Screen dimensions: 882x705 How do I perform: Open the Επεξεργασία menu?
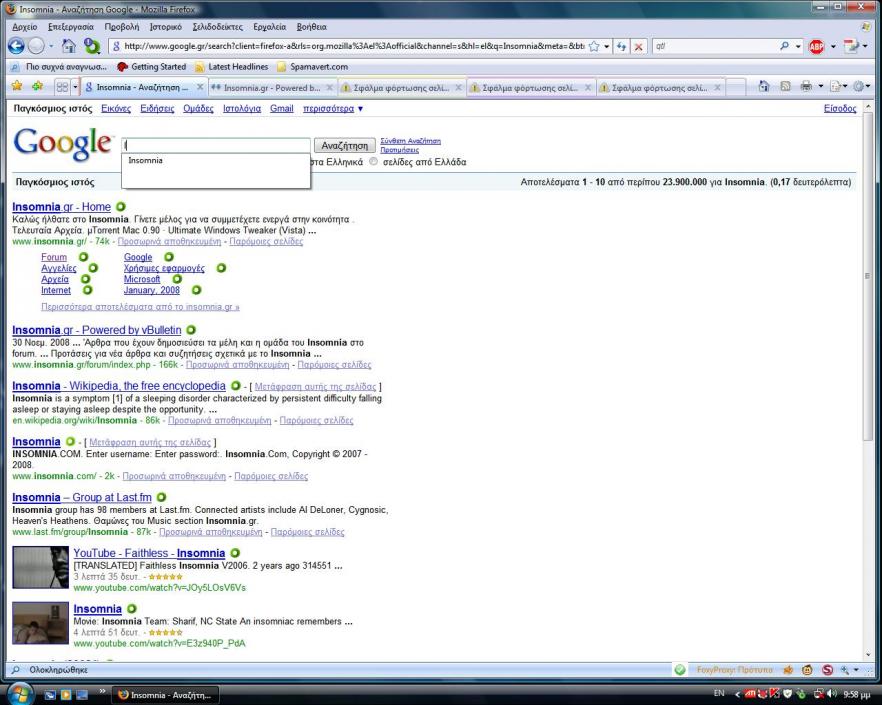pyautogui.click(x=70, y=26)
